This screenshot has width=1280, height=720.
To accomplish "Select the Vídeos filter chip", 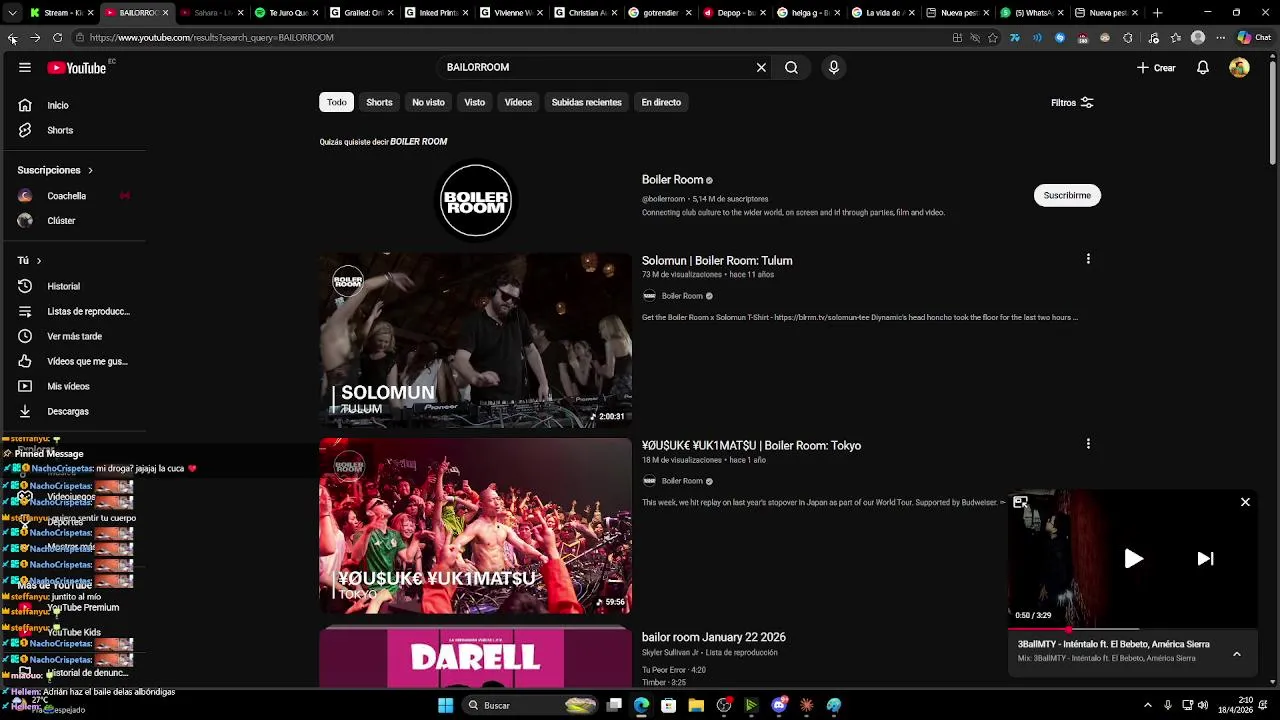I will pyautogui.click(x=518, y=102).
